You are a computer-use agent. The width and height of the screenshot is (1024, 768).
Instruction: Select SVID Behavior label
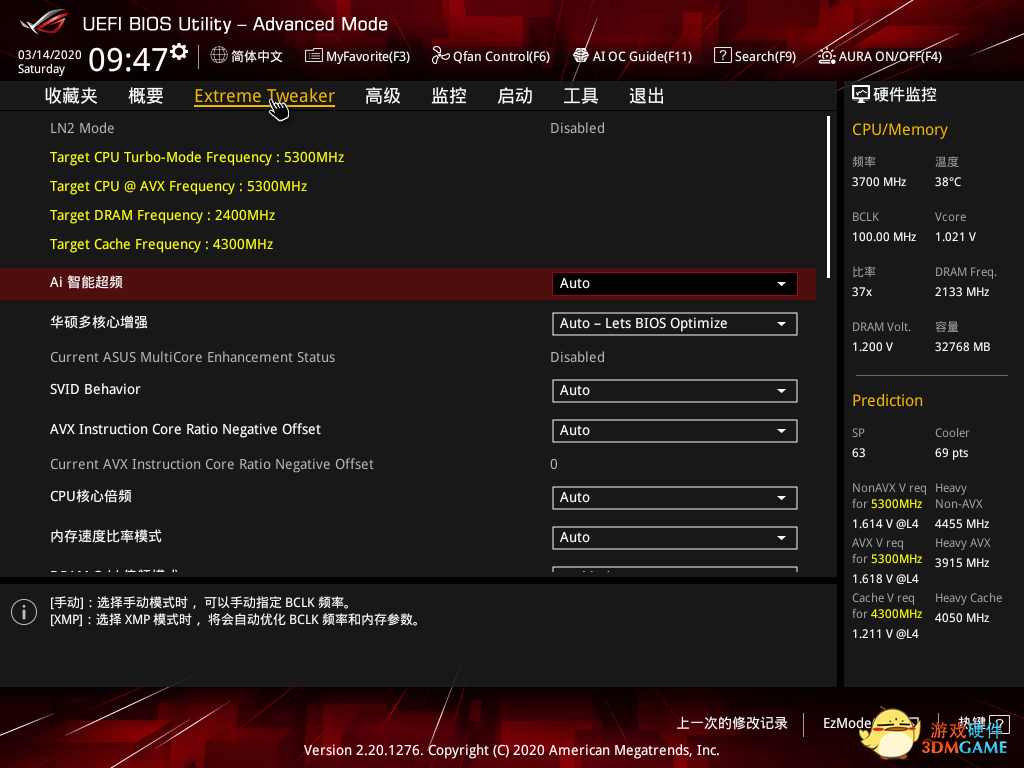tap(95, 389)
